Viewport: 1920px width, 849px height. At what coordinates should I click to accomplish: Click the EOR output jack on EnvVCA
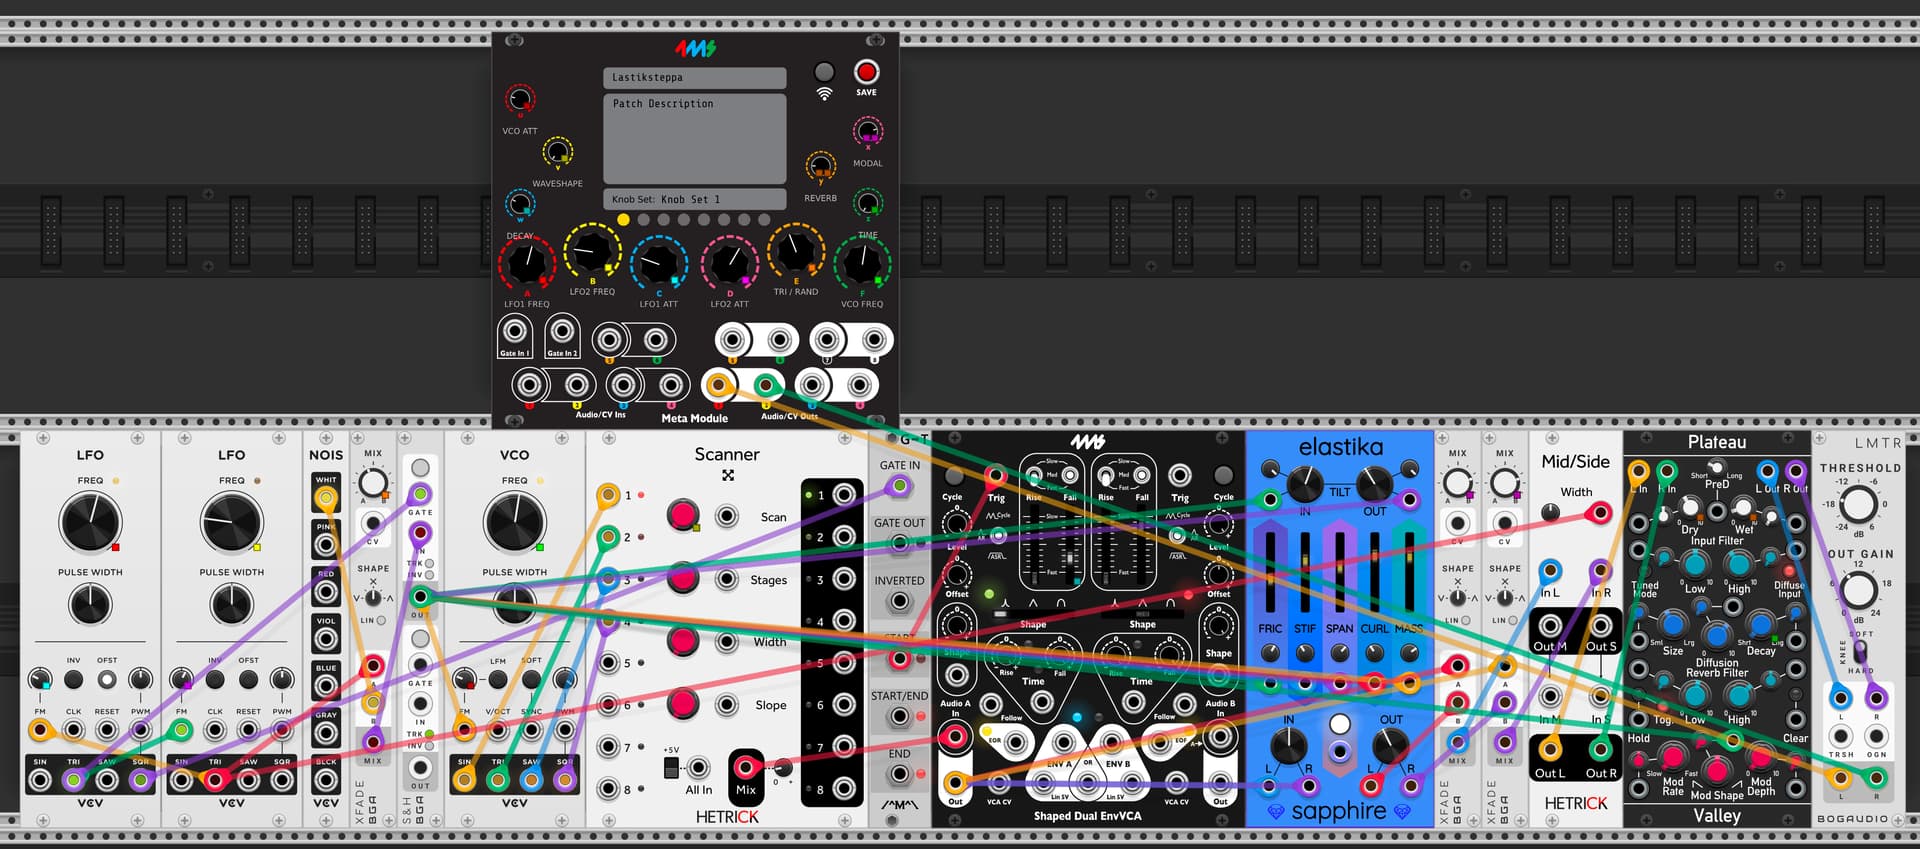point(1016,742)
